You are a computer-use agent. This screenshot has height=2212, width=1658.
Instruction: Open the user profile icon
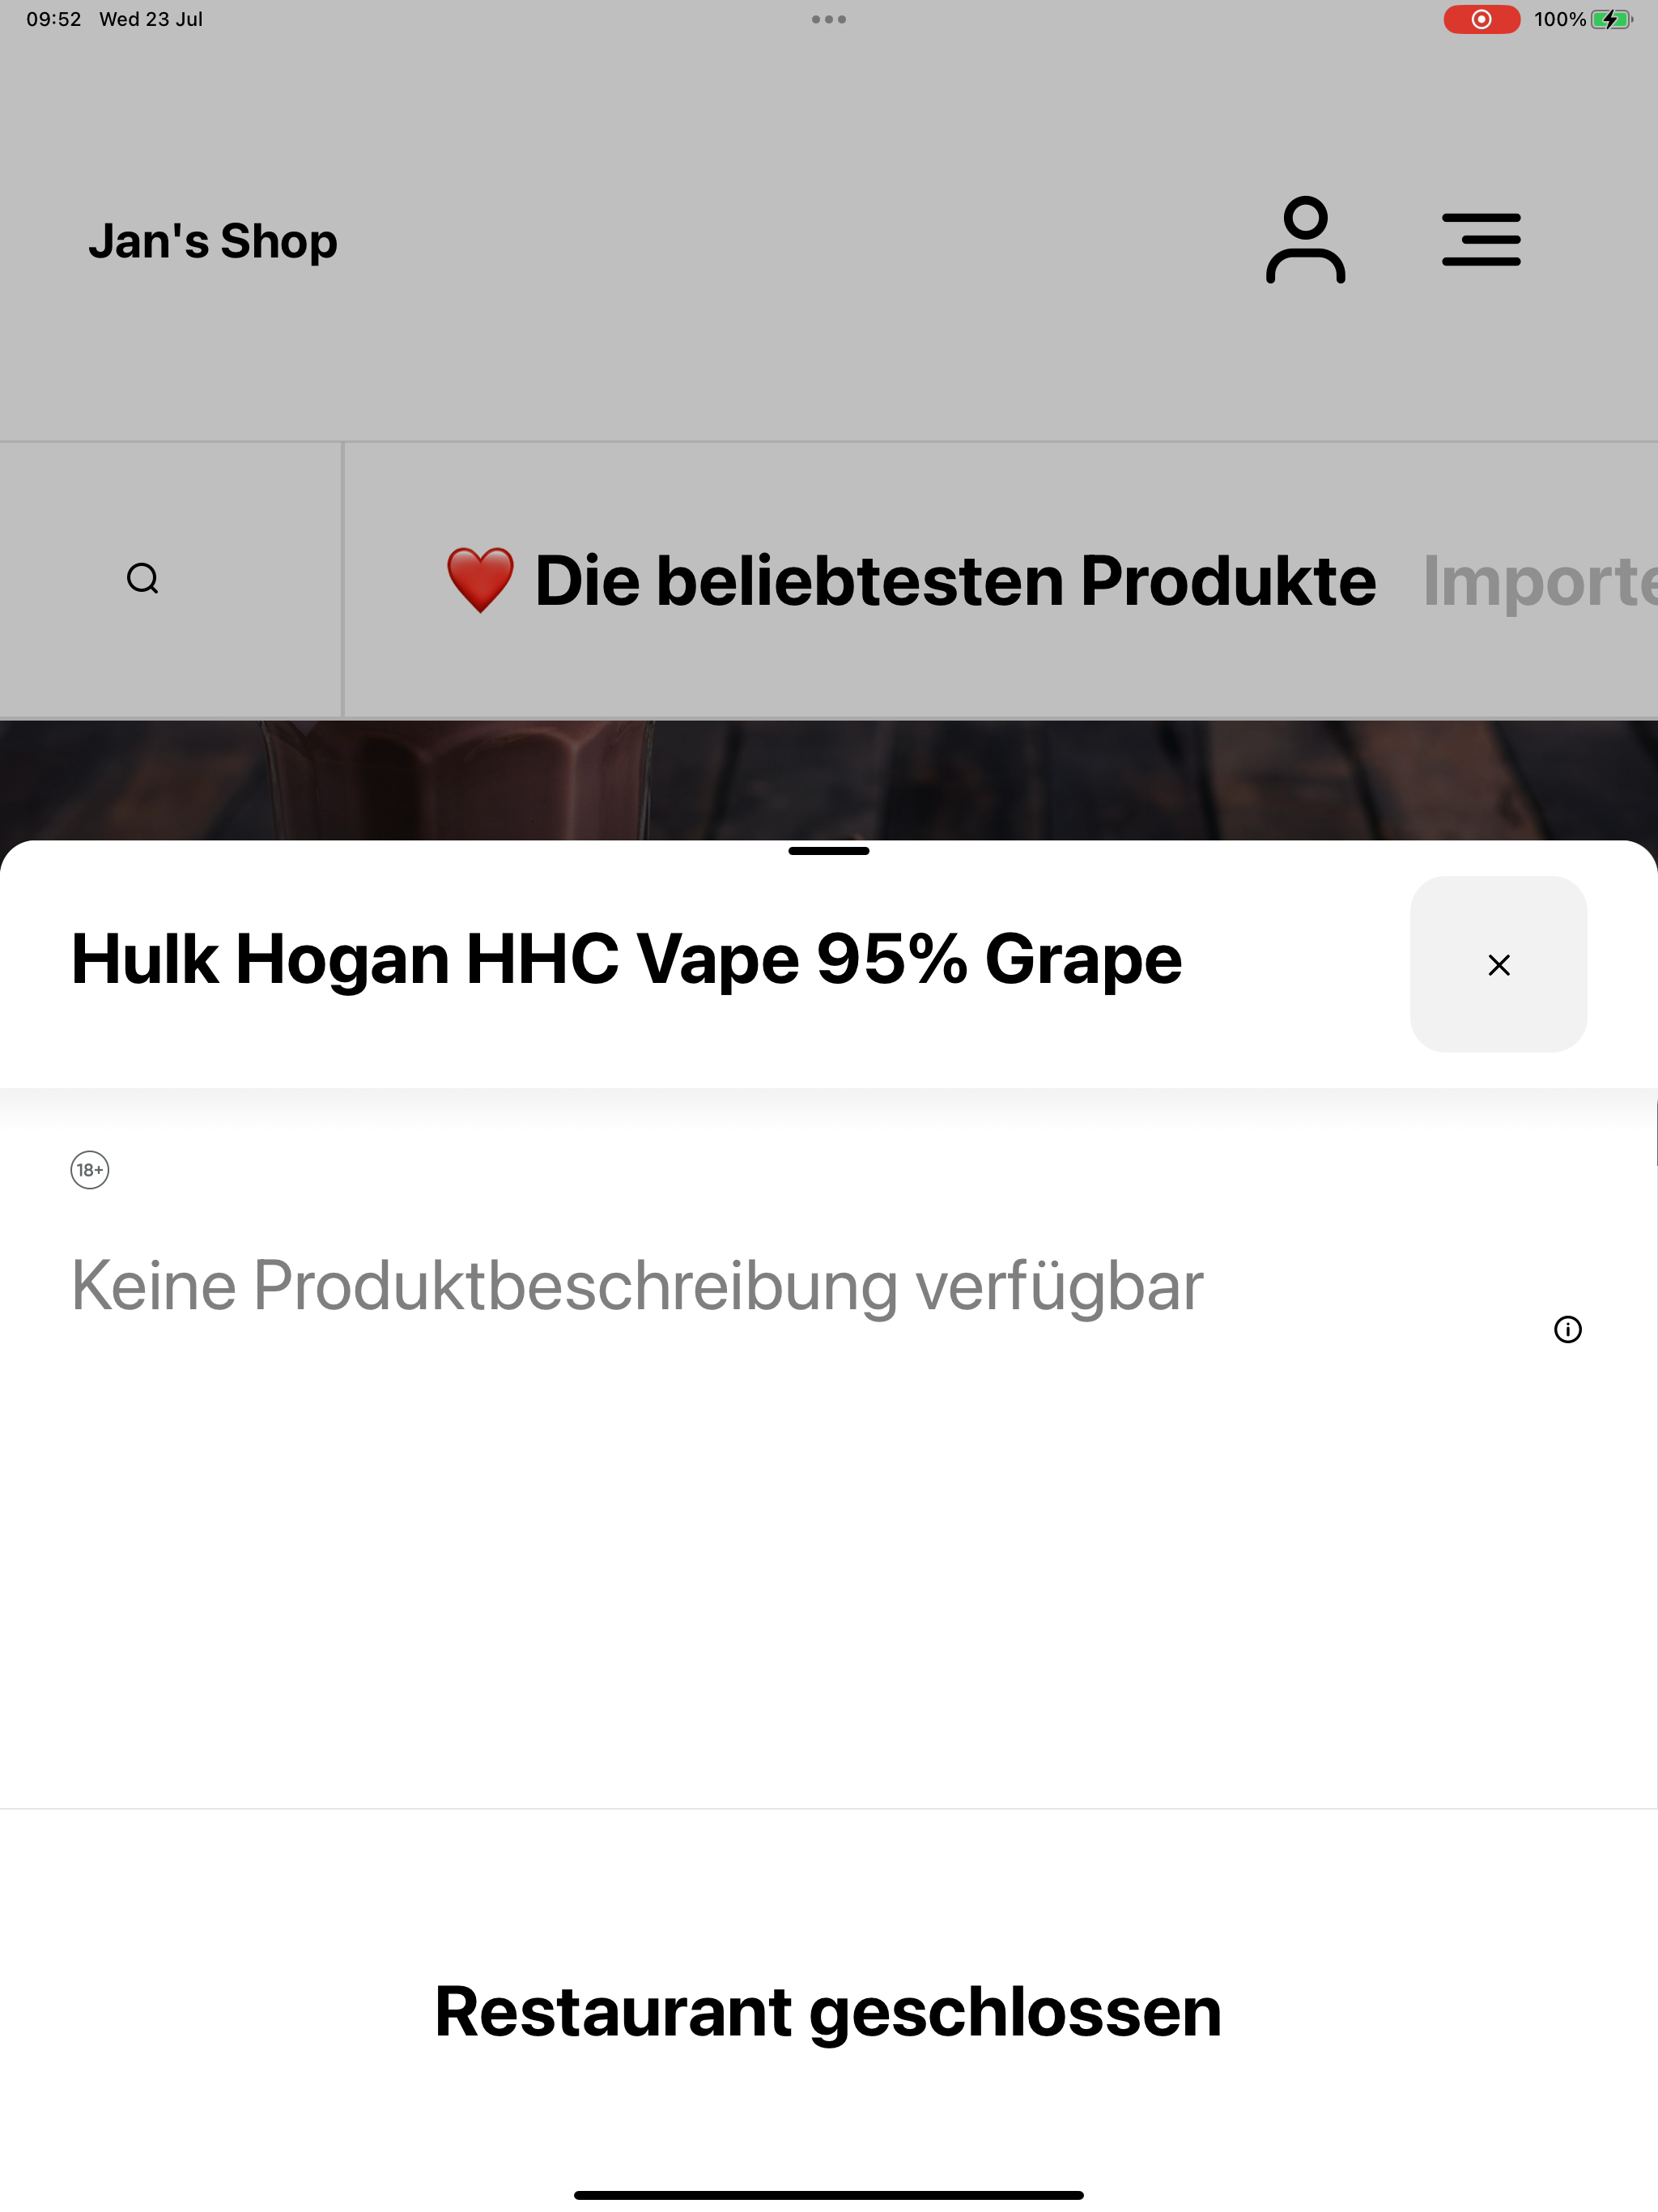[x=1305, y=240]
